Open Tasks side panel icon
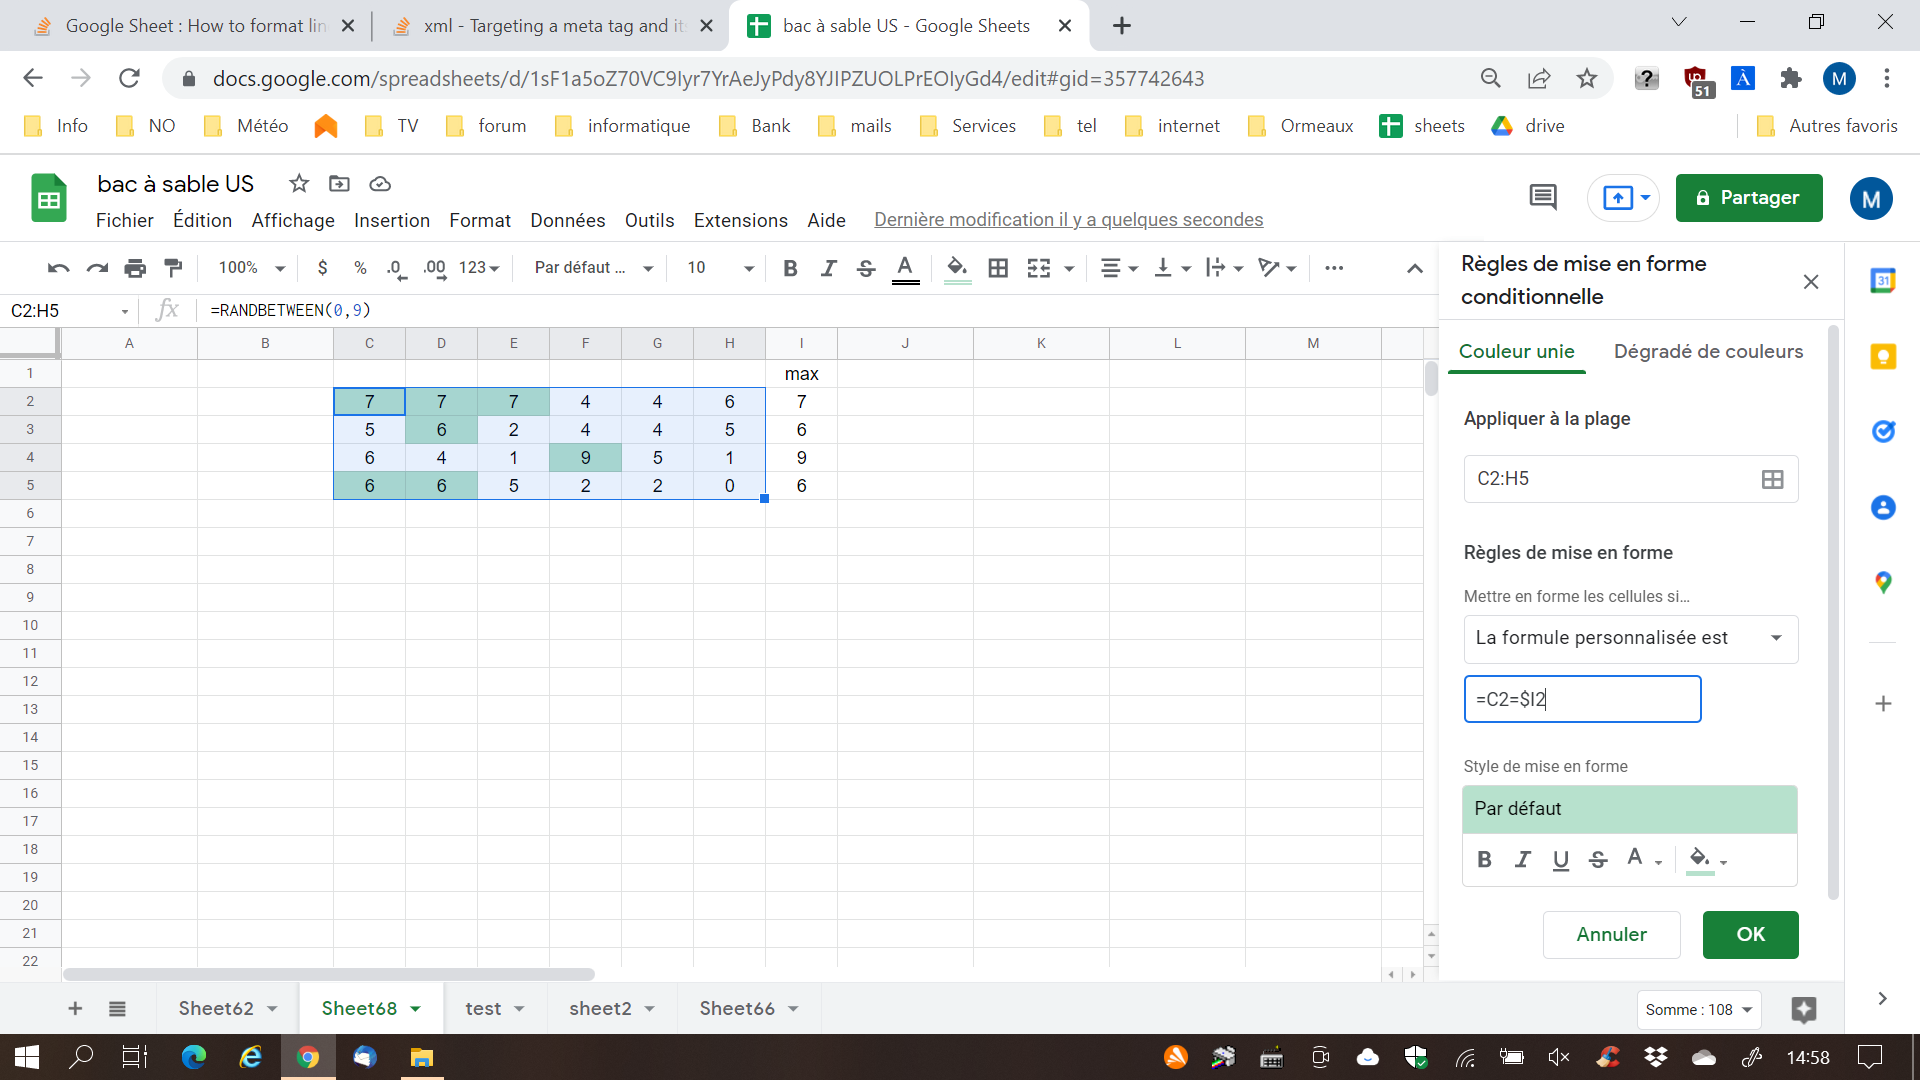This screenshot has height=1080, width=1920. point(1883,431)
